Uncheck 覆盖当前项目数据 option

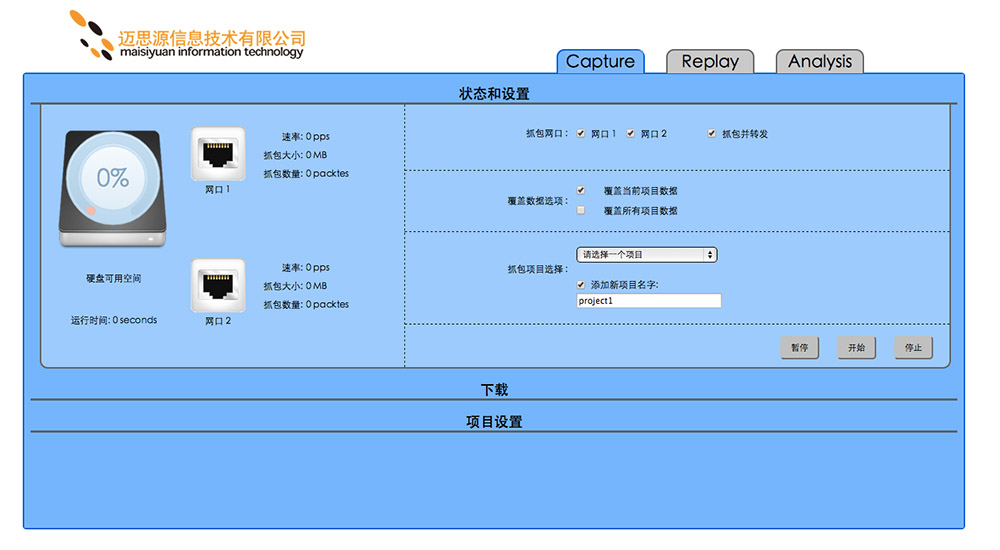(x=581, y=190)
